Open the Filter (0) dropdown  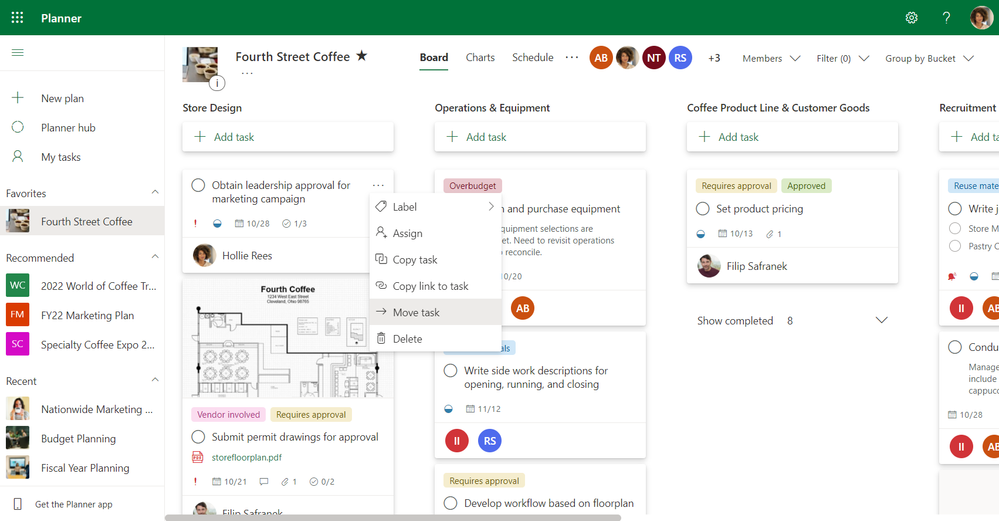(843, 59)
